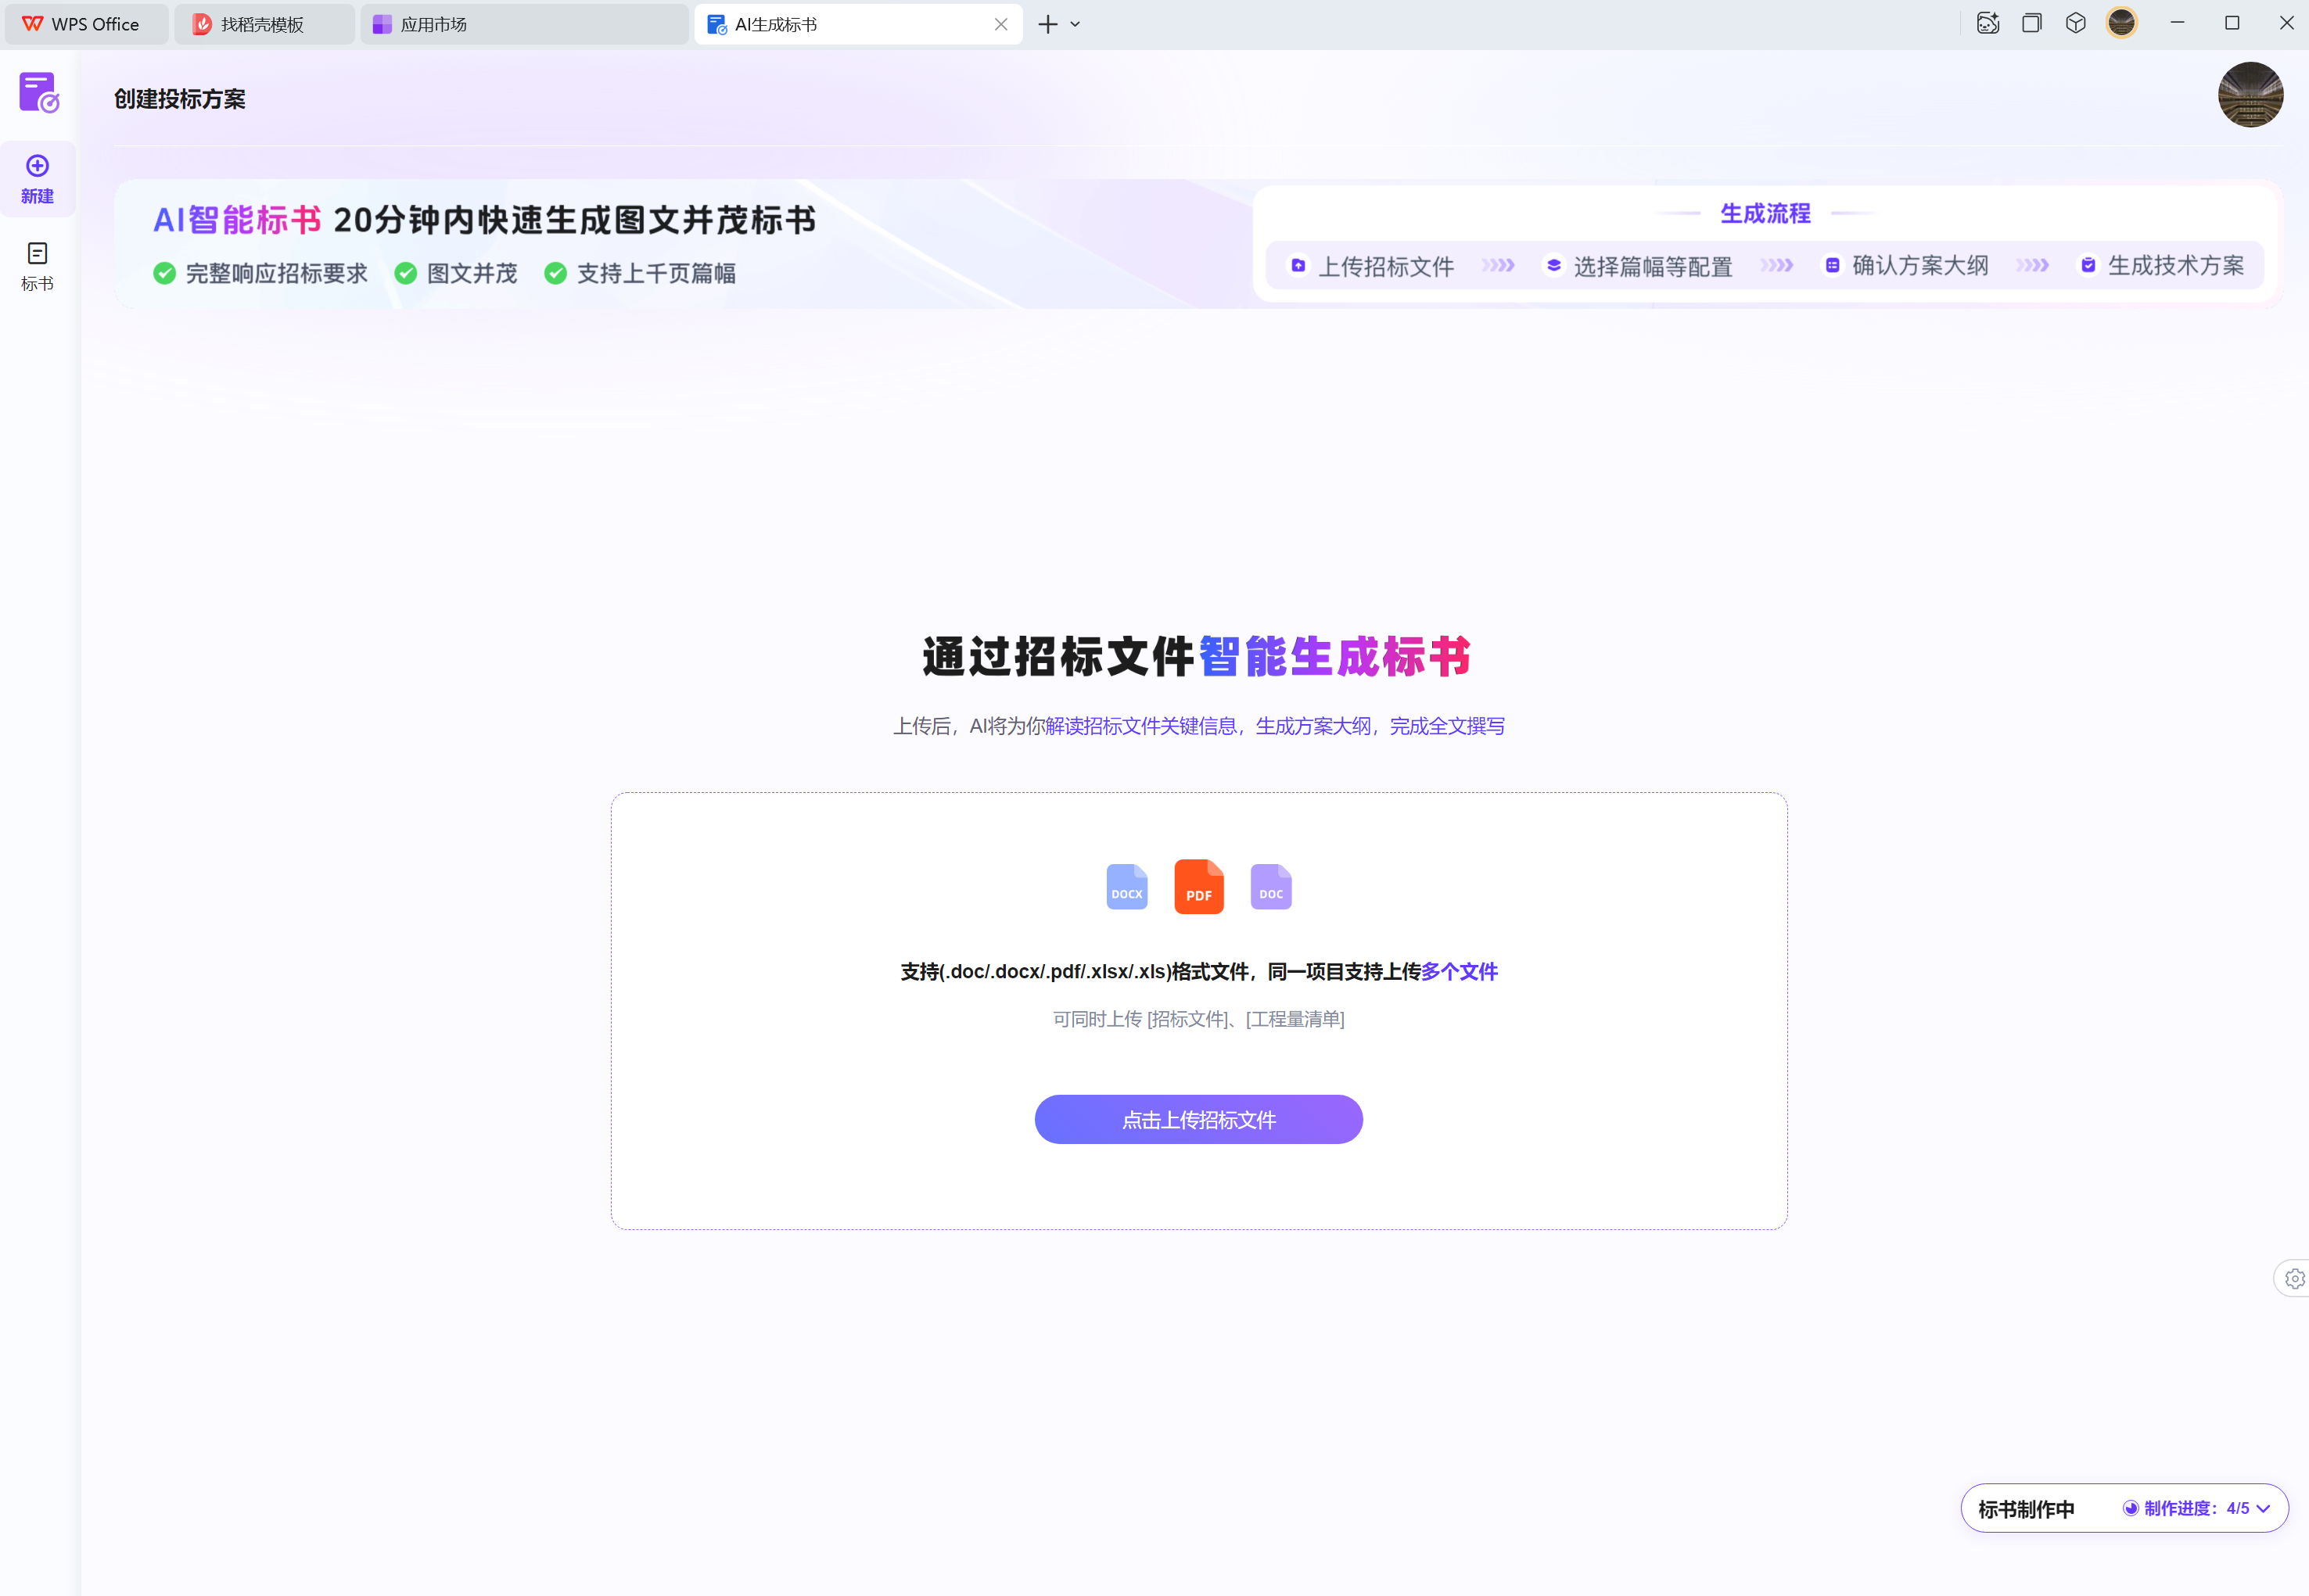Click the 3D cube icon in the title bar
The width and height of the screenshot is (2309, 1596).
(x=2075, y=22)
